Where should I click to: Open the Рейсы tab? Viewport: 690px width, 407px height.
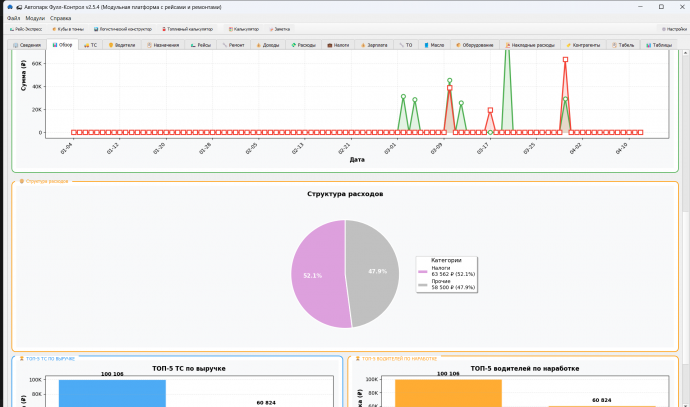[201, 45]
